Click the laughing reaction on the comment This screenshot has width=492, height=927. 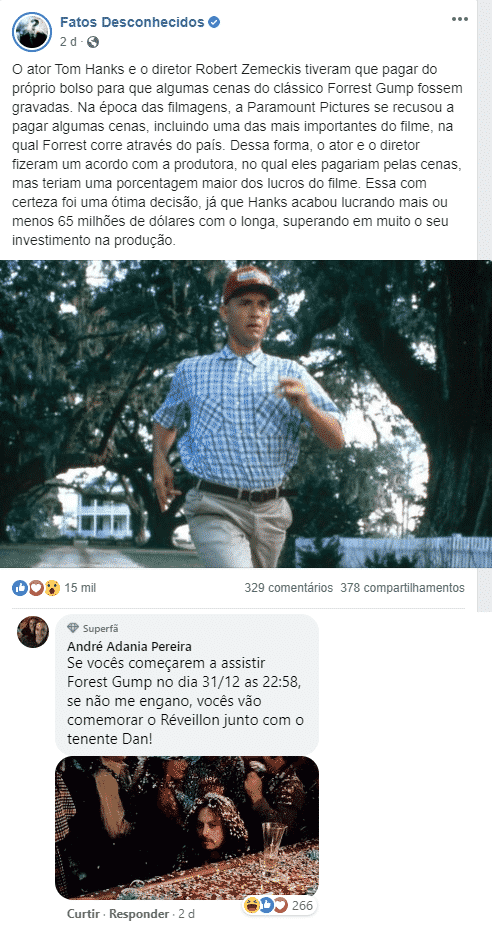point(253,905)
